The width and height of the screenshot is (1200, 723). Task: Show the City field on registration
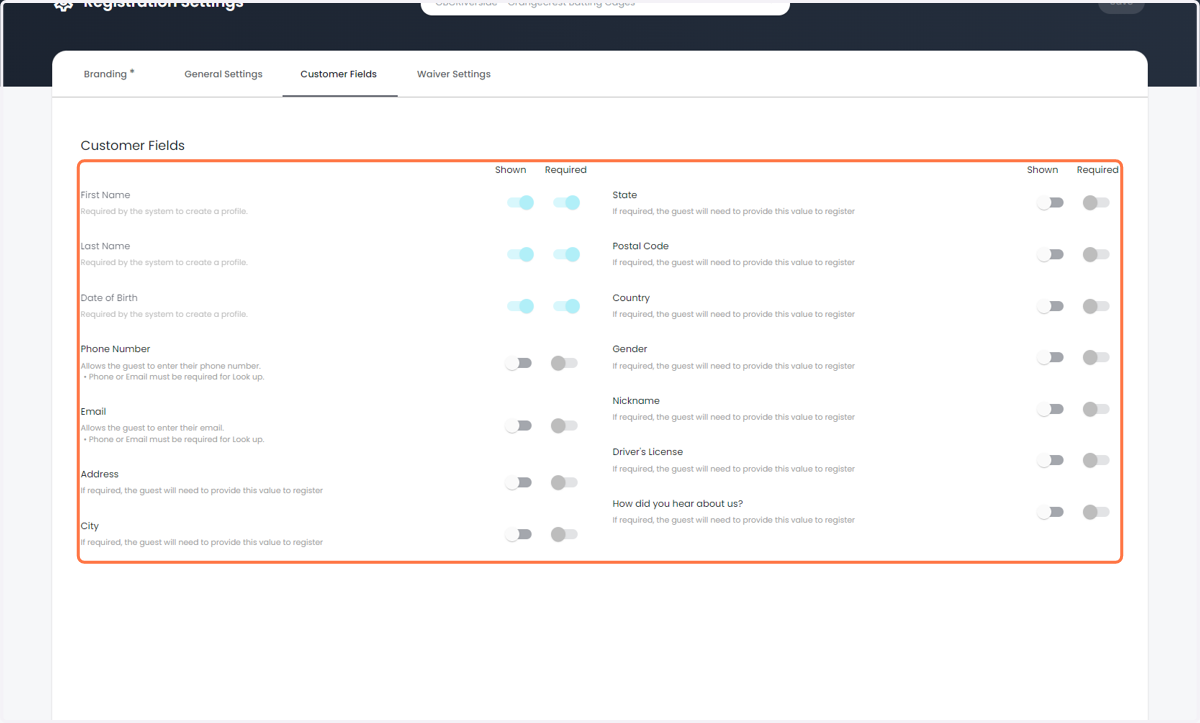pos(518,534)
